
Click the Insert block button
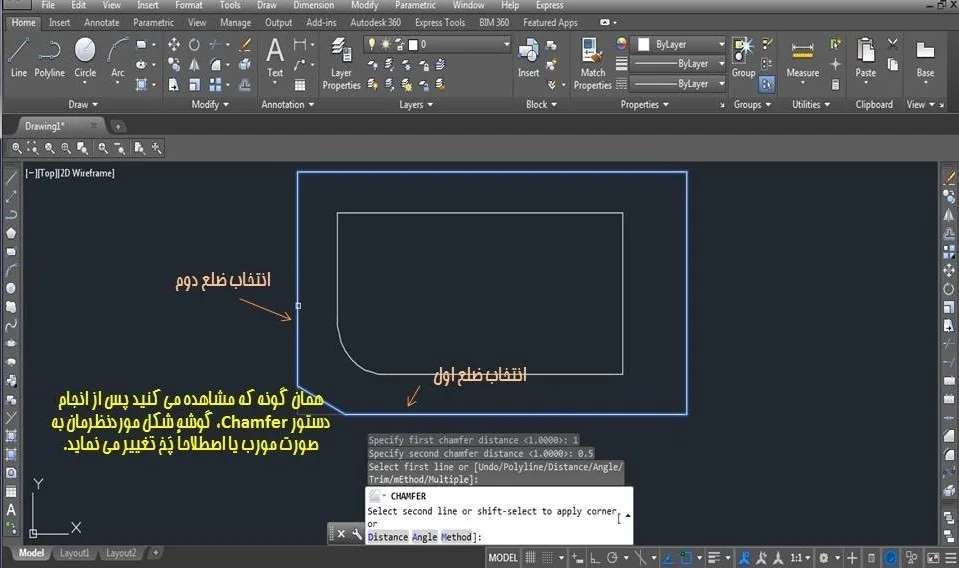(x=528, y=57)
